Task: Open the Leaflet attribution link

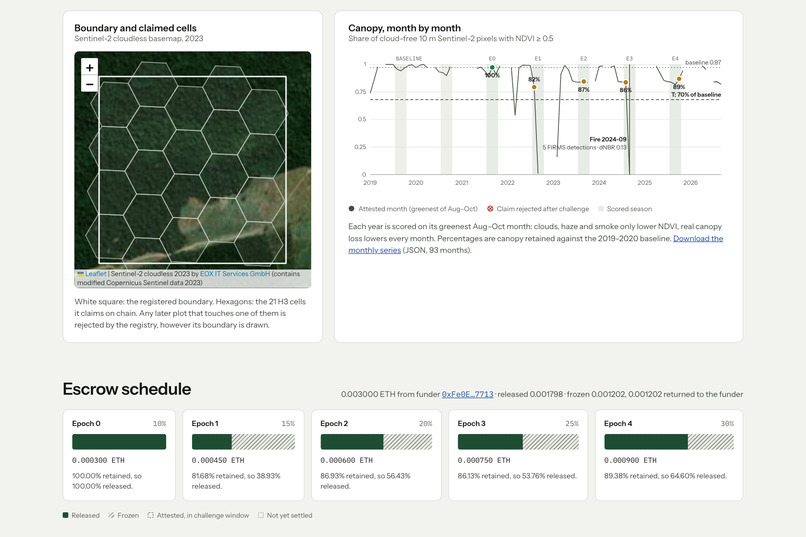Action: [96, 274]
